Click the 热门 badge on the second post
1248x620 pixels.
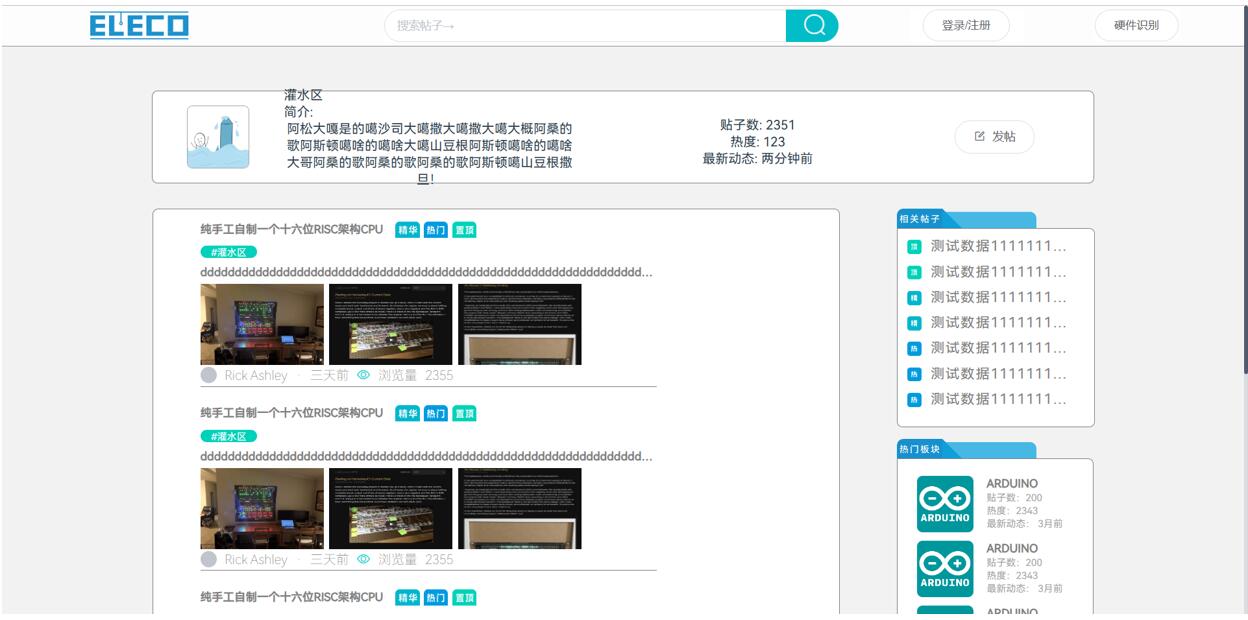click(x=436, y=414)
